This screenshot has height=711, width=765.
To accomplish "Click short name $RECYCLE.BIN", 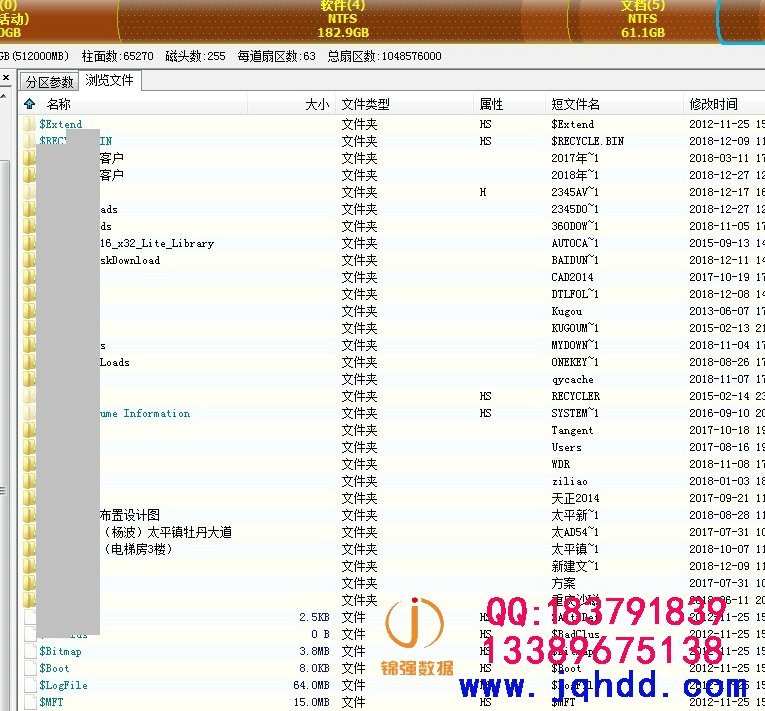I will 587,141.
